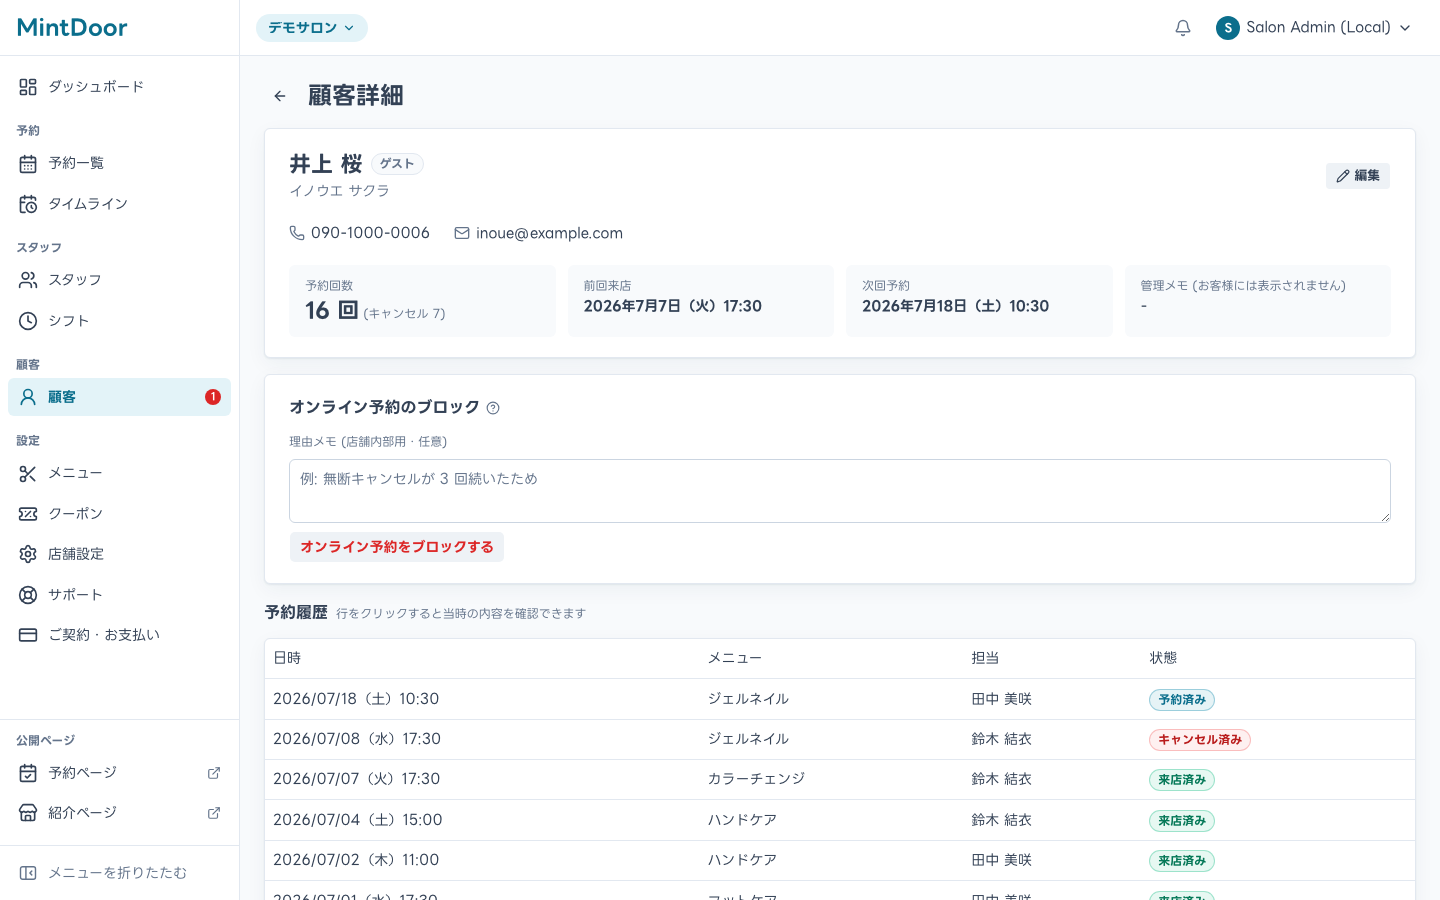Click the 次回予約 2026年7月18日 card

point(979,301)
